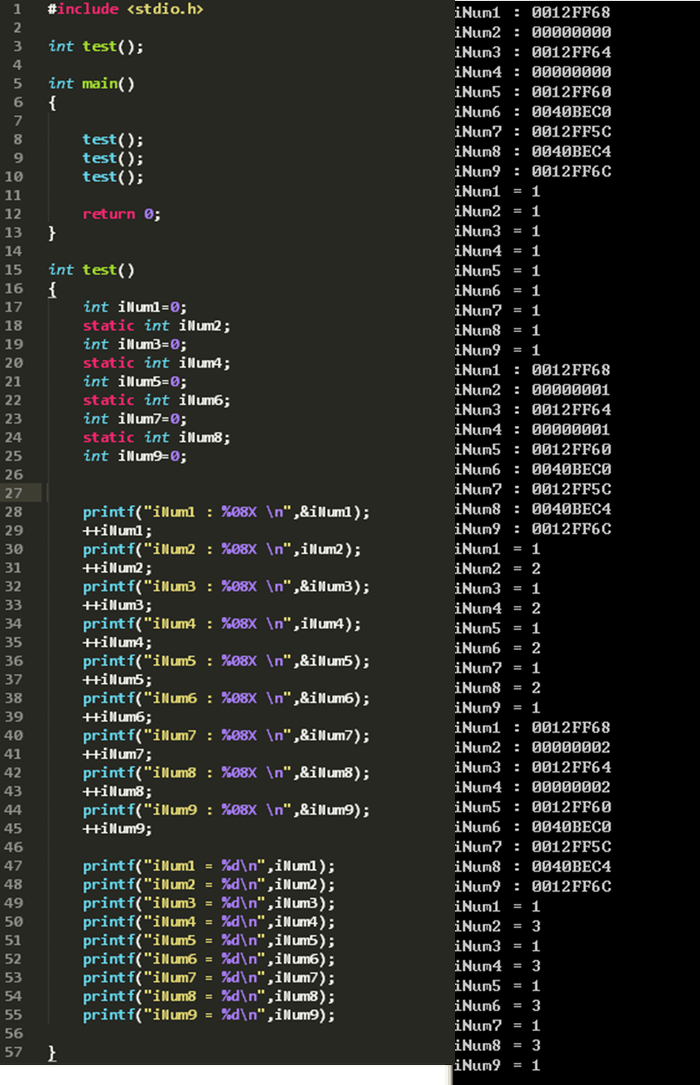
Task: Click the printf "iNum9 = %d\n" line
Action: pyautogui.click(x=209, y=1016)
